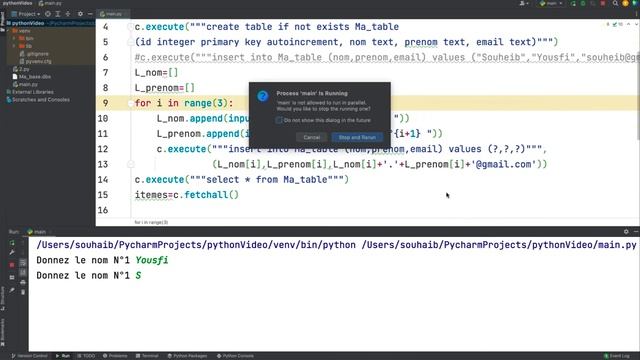Open Version Control tool window
Viewport: 640px width, 360px height.
pos(29,356)
